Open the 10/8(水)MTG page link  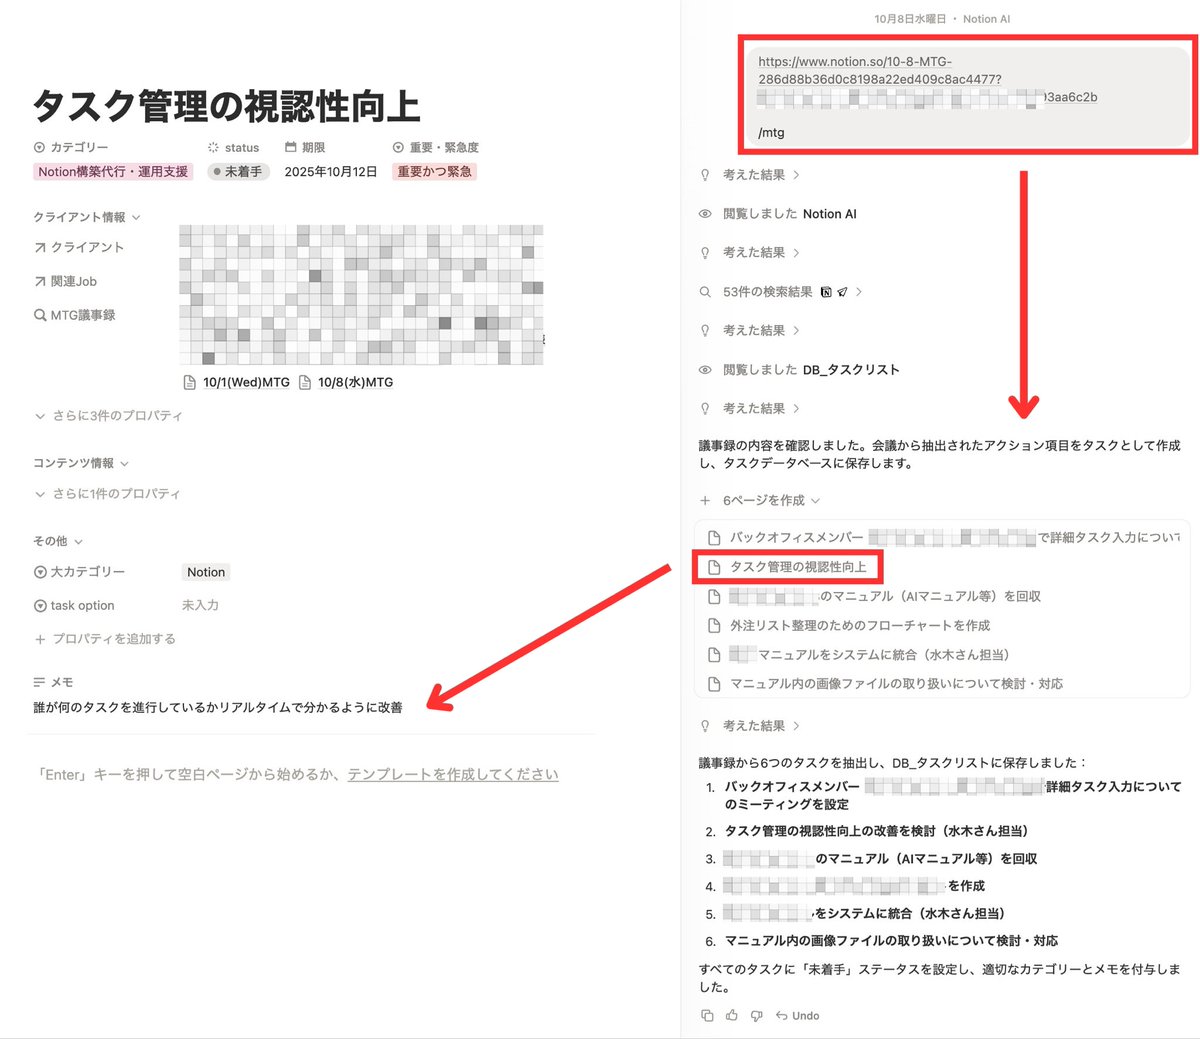[x=346, y=382]
